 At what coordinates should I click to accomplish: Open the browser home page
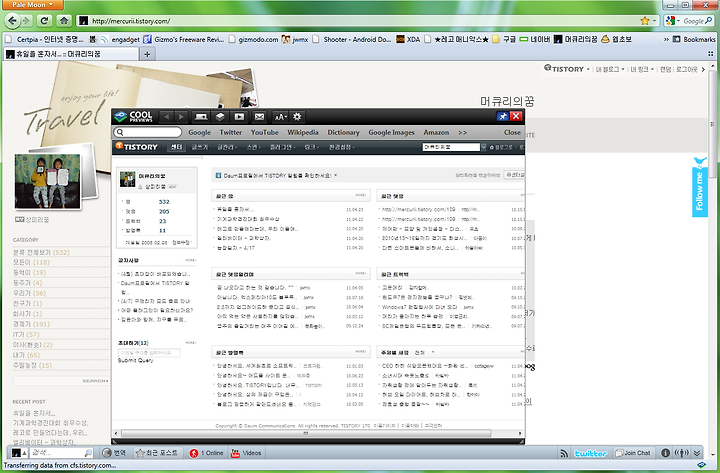click(x=64, y=20)
